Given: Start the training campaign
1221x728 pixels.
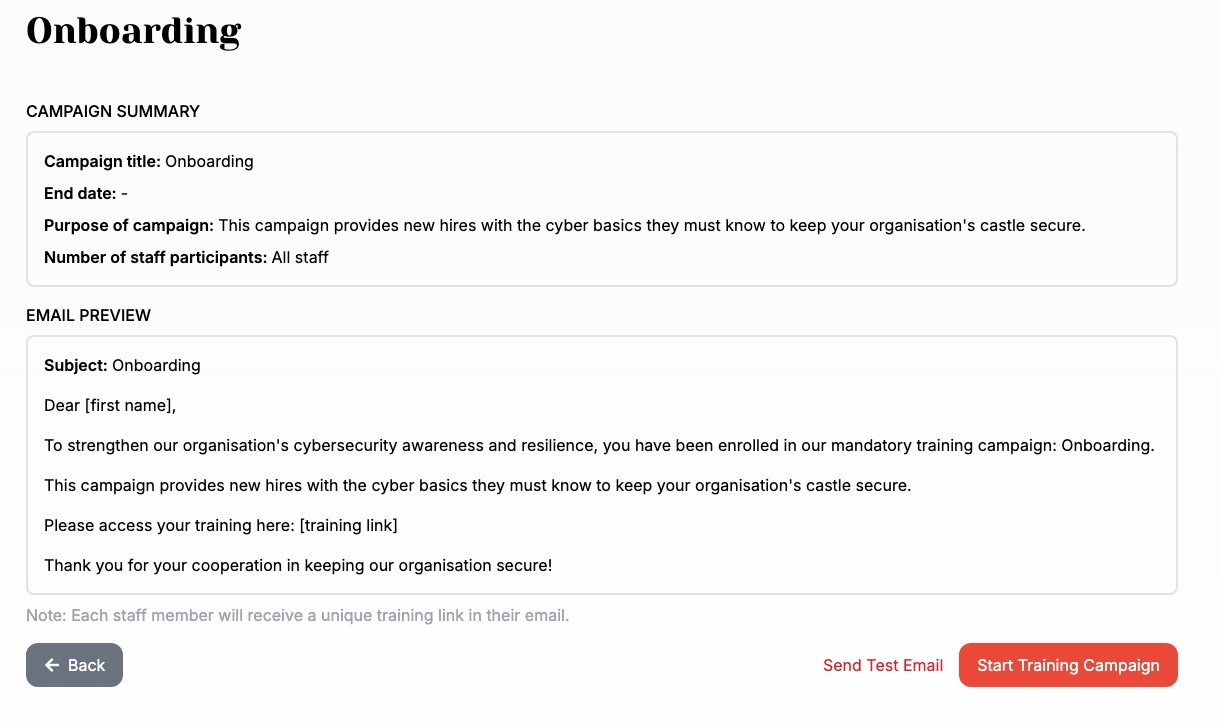Looking at the screenshot, I should click(1067, 665).
